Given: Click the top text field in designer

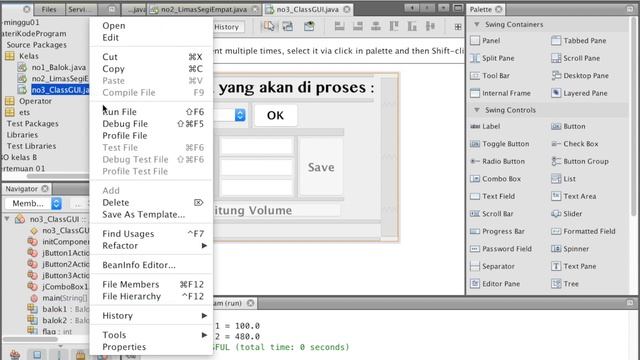Looking at the screenshot, I should (257, 146).
